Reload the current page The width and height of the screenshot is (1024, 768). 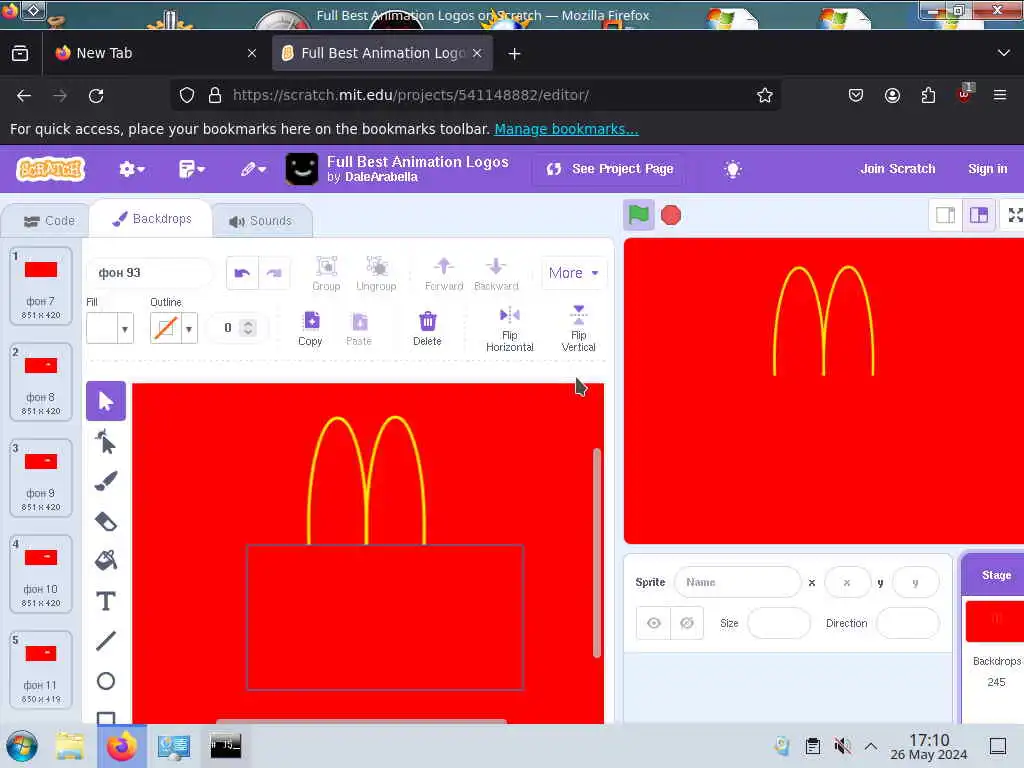pos(96,95)
